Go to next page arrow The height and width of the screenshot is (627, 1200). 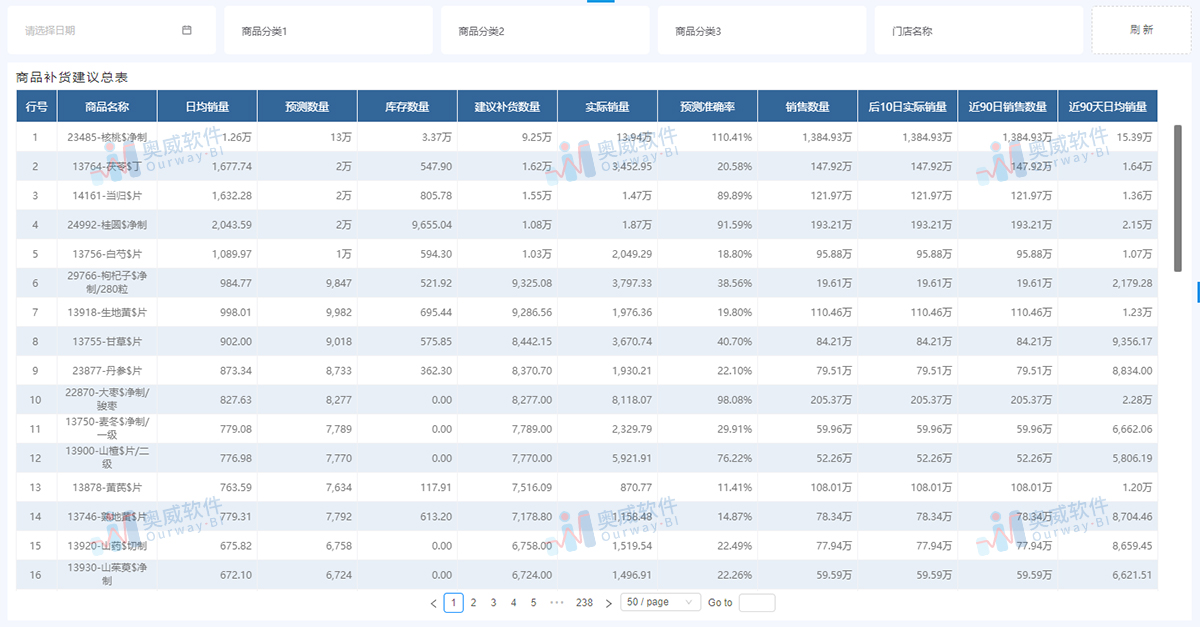(x=609, y=603)
